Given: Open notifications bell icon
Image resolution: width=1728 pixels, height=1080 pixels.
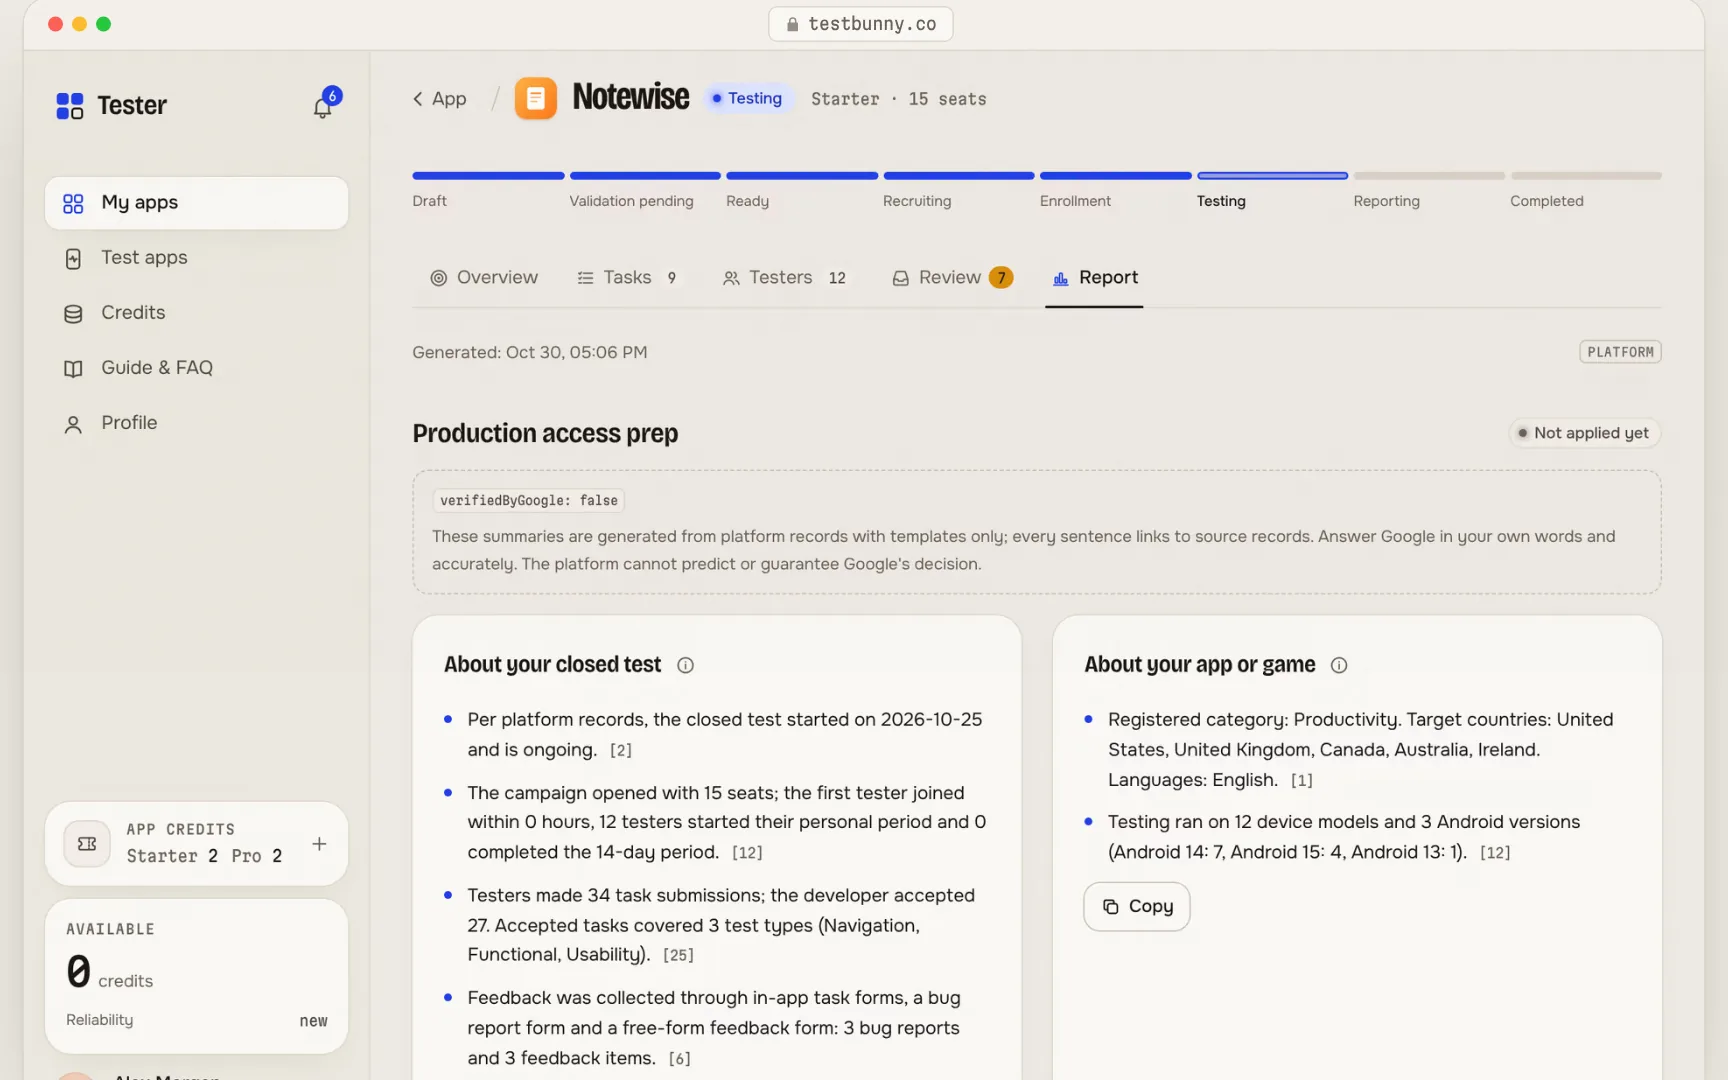Looking at the screenshot, I should pos(323,106).
